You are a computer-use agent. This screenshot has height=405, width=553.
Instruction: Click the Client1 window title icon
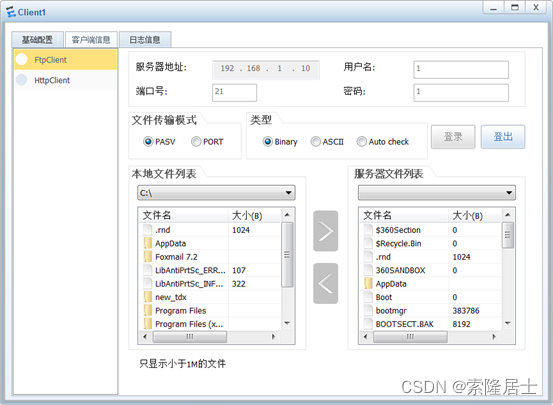pyautogui.click(x=11, y=12)
